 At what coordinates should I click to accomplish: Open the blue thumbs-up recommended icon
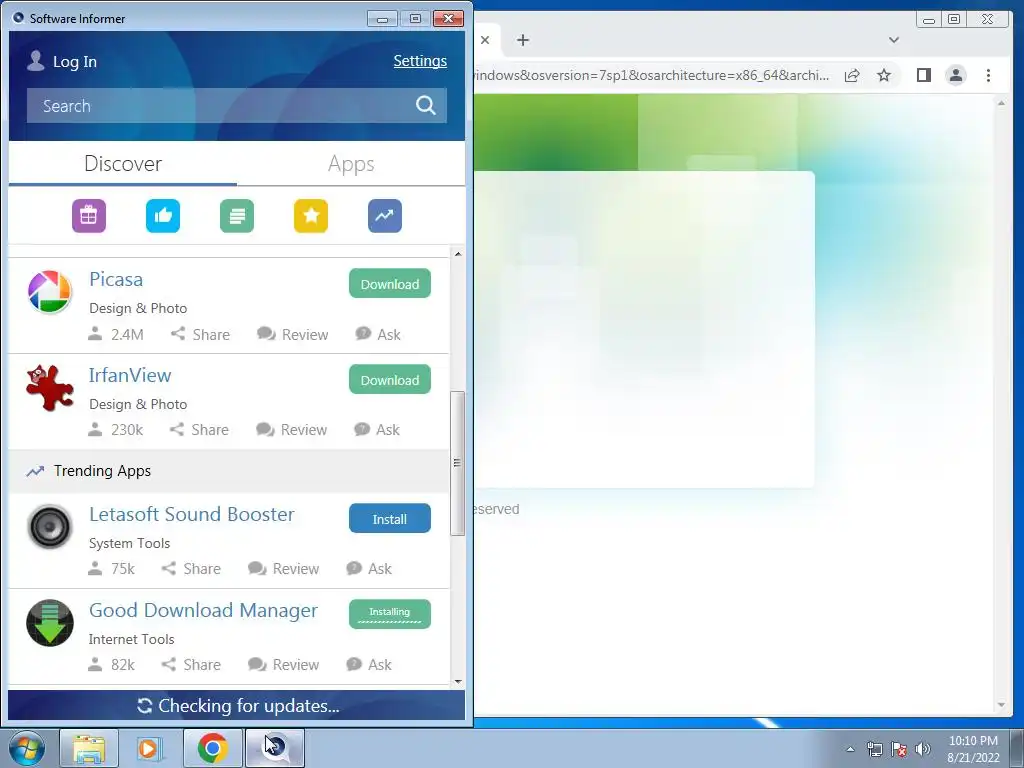click(x=163, y=216)
